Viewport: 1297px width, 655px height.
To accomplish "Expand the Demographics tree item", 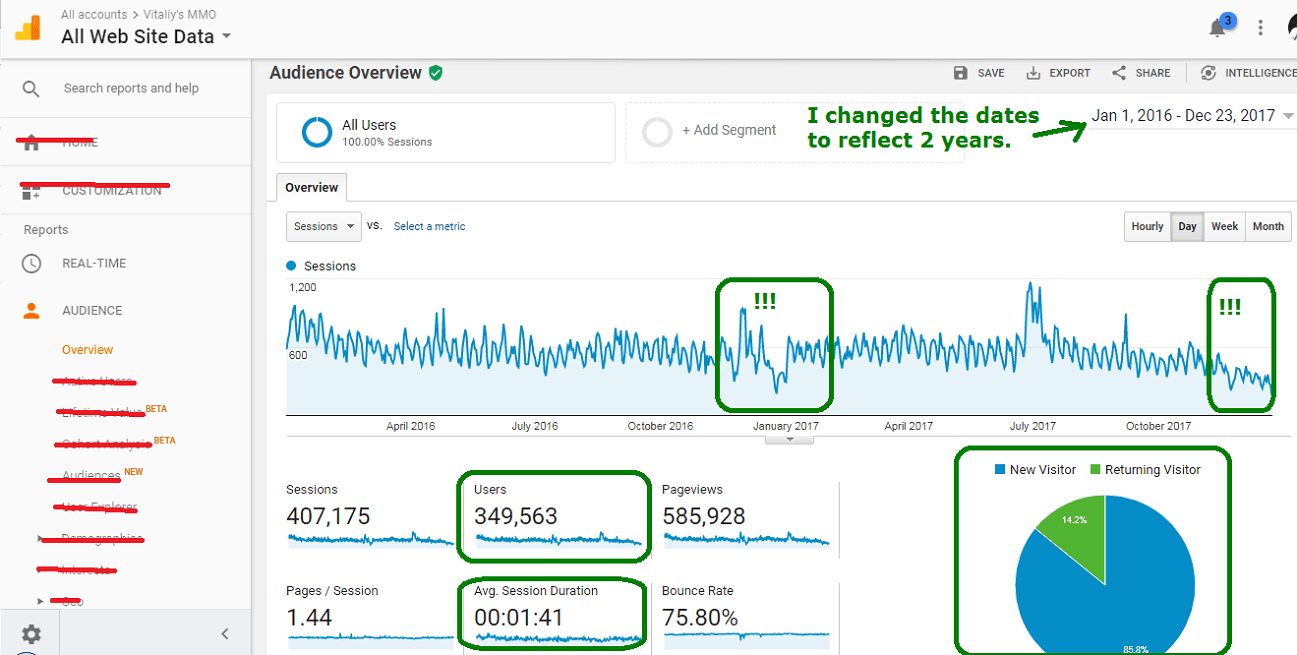I will [x=41, y=539].
